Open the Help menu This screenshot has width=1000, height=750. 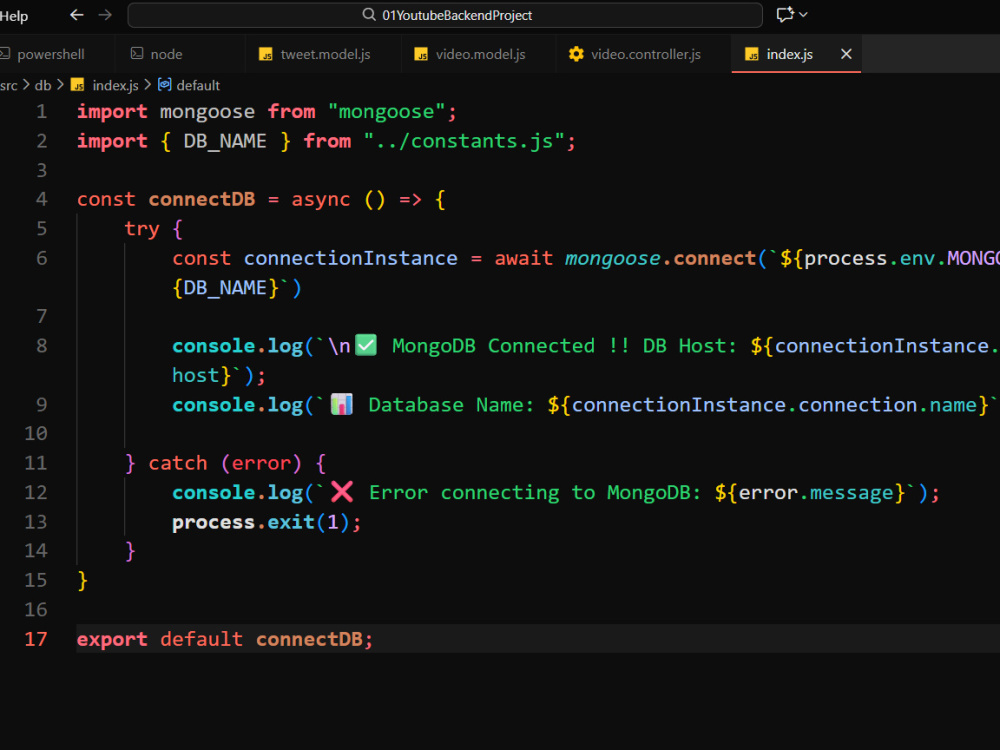coord(13,16)
